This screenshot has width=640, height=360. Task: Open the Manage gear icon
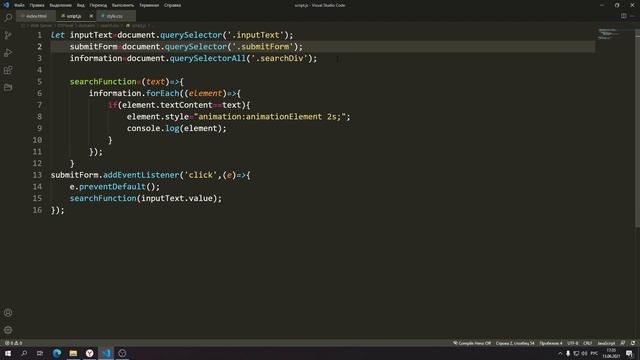(x=8, y=330)
